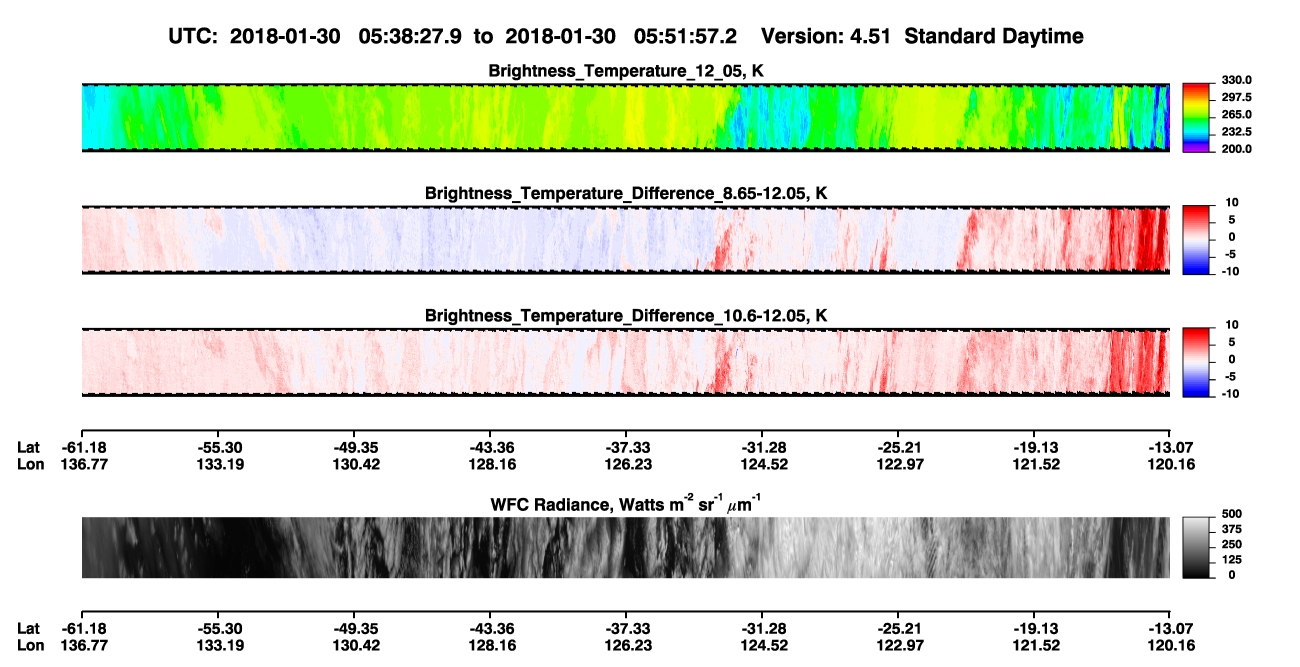Click the title "Brightness_Temperature_Difference_10.6-12.05, K"
The width and height of the screenshot is (1300, 667).
pyautogui.click(x=626, y=316)
